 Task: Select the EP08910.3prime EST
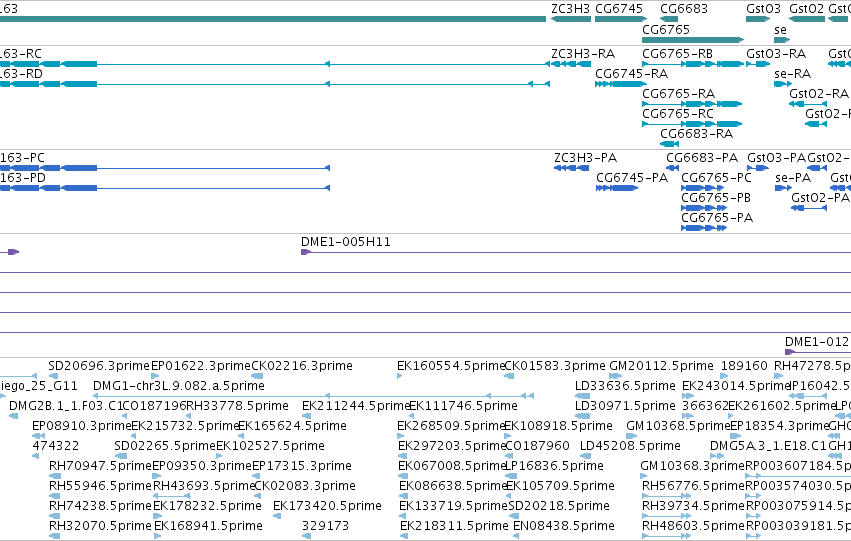tap(38, 436)
